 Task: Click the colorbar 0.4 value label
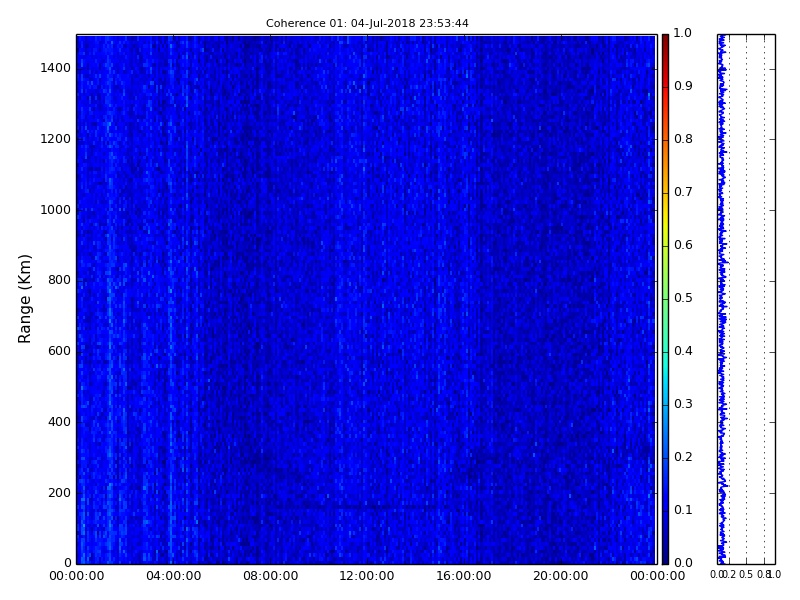tap(683, 351)
